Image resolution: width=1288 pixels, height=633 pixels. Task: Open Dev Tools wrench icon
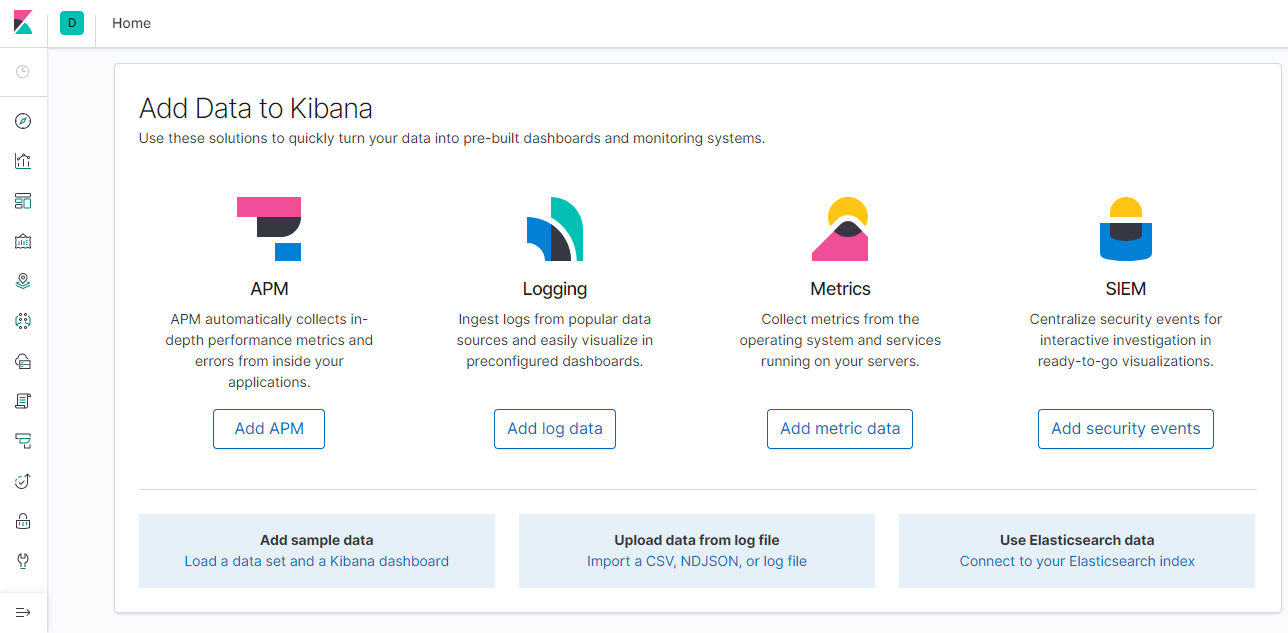(x=23, y=561)
